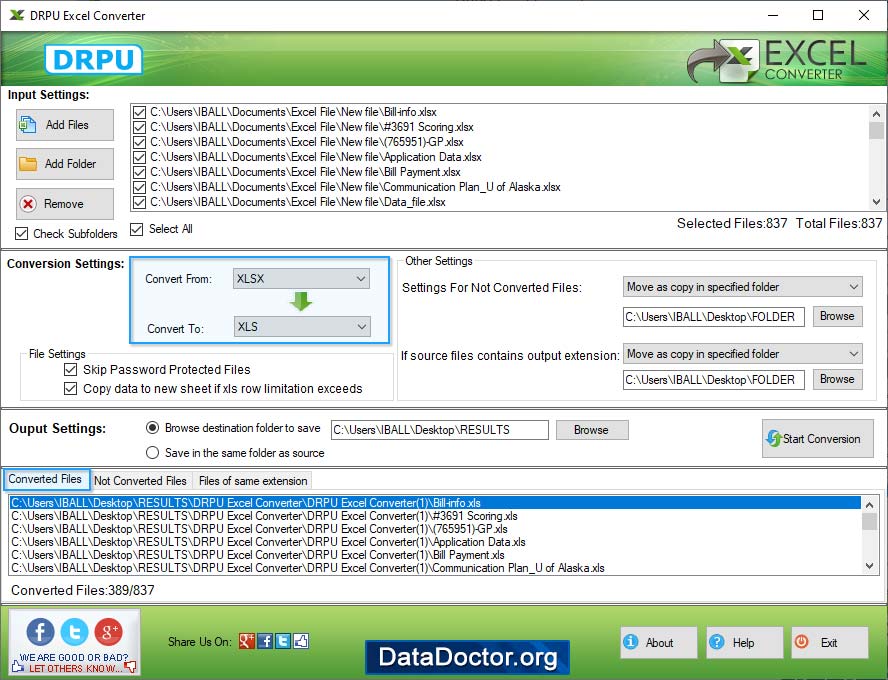Click the small thumbs-up share icon
This screenshot has height=680, width=888.
pos(301,641)
